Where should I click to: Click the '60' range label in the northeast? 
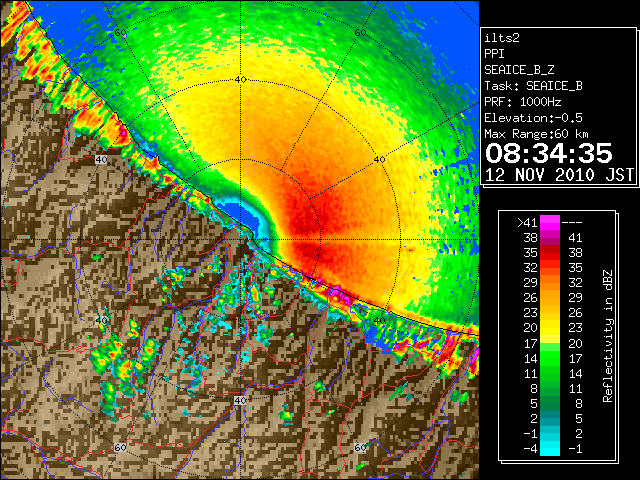360,33
